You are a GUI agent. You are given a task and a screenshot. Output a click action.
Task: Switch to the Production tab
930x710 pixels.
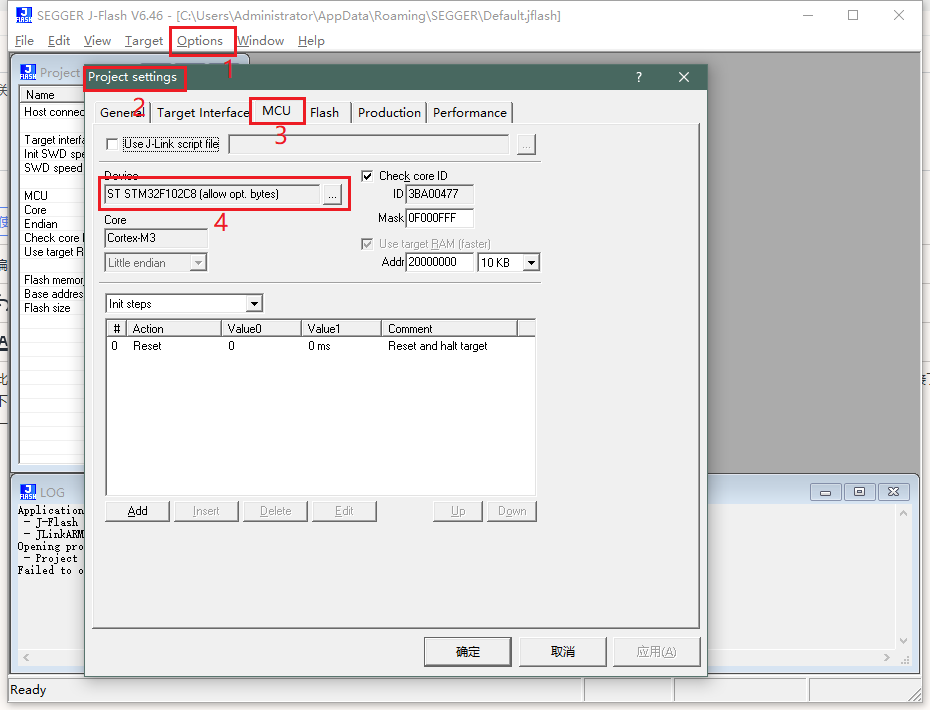coord(389,113)
